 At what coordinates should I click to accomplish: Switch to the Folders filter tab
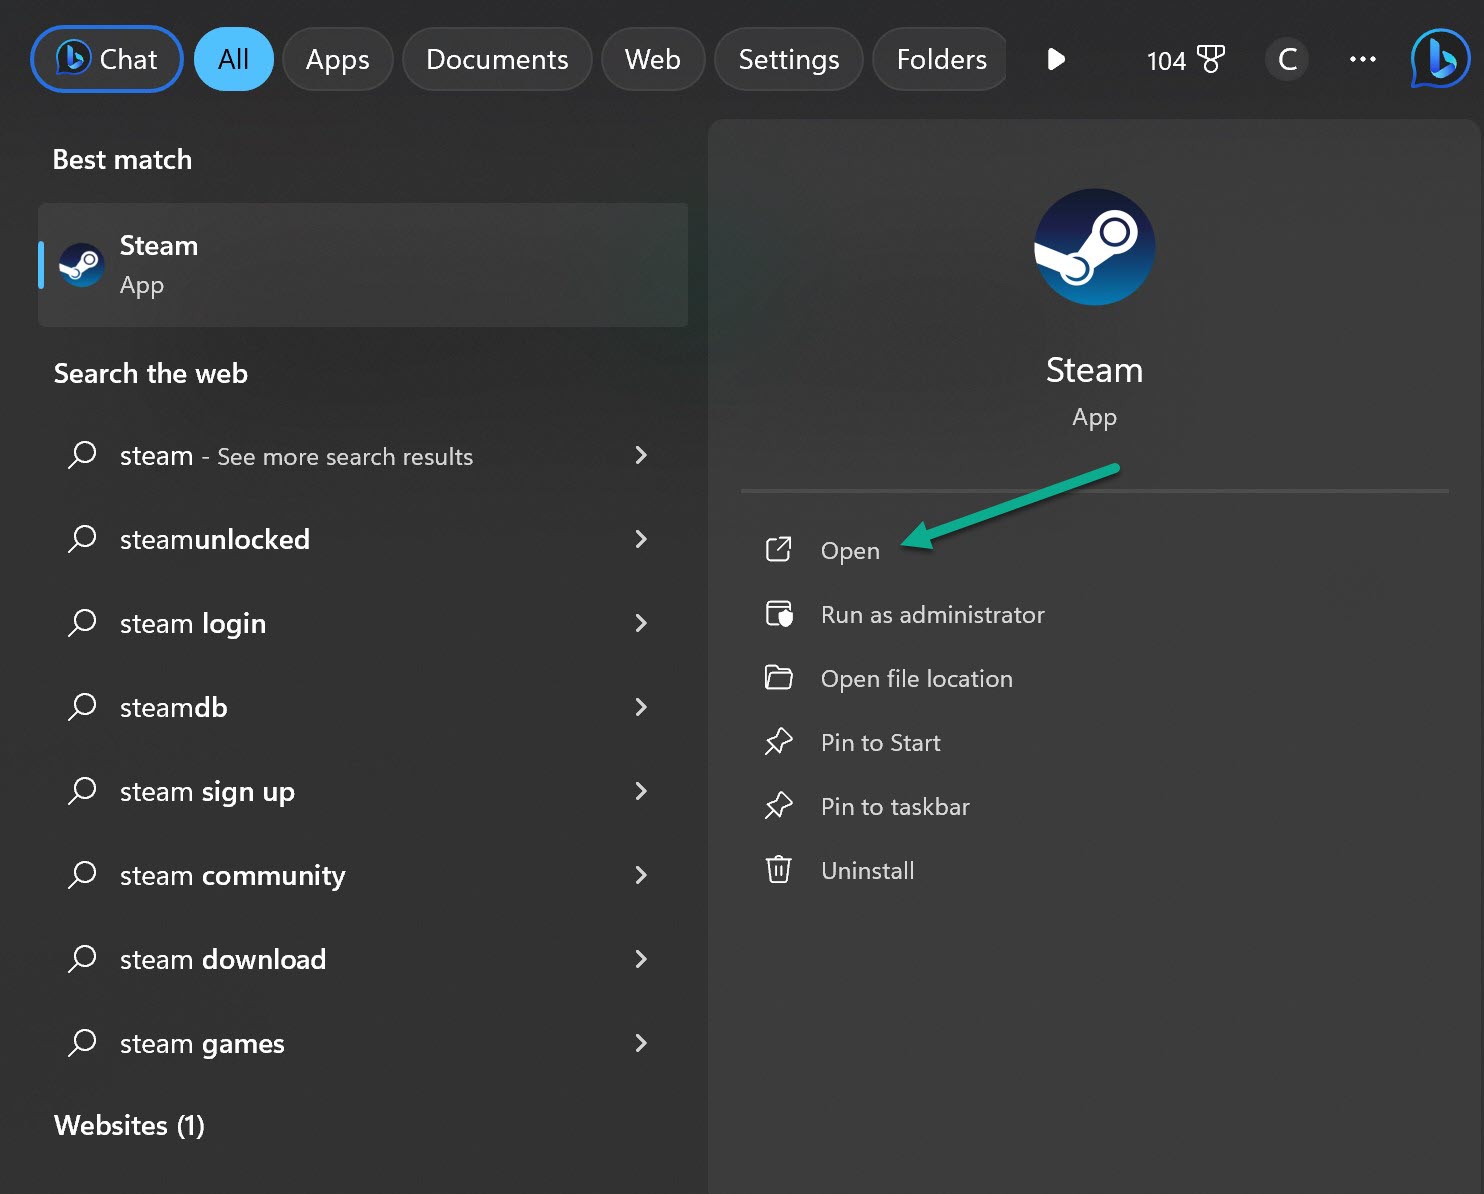coord(940,59)
